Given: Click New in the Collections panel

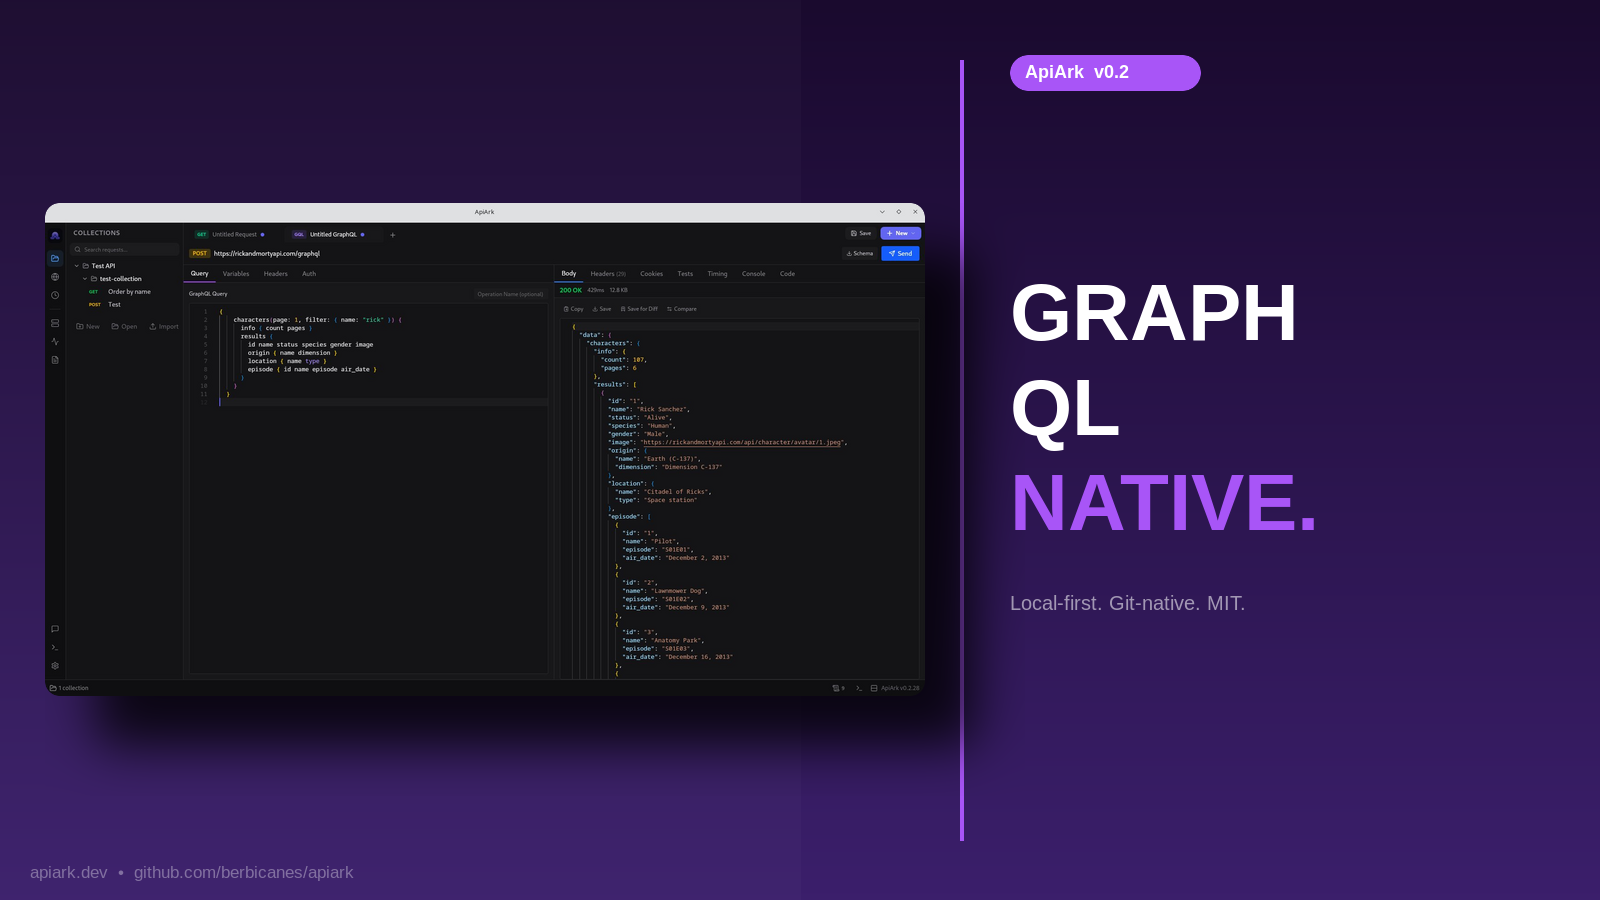Looking at the screenshot, I should [88, 326].
